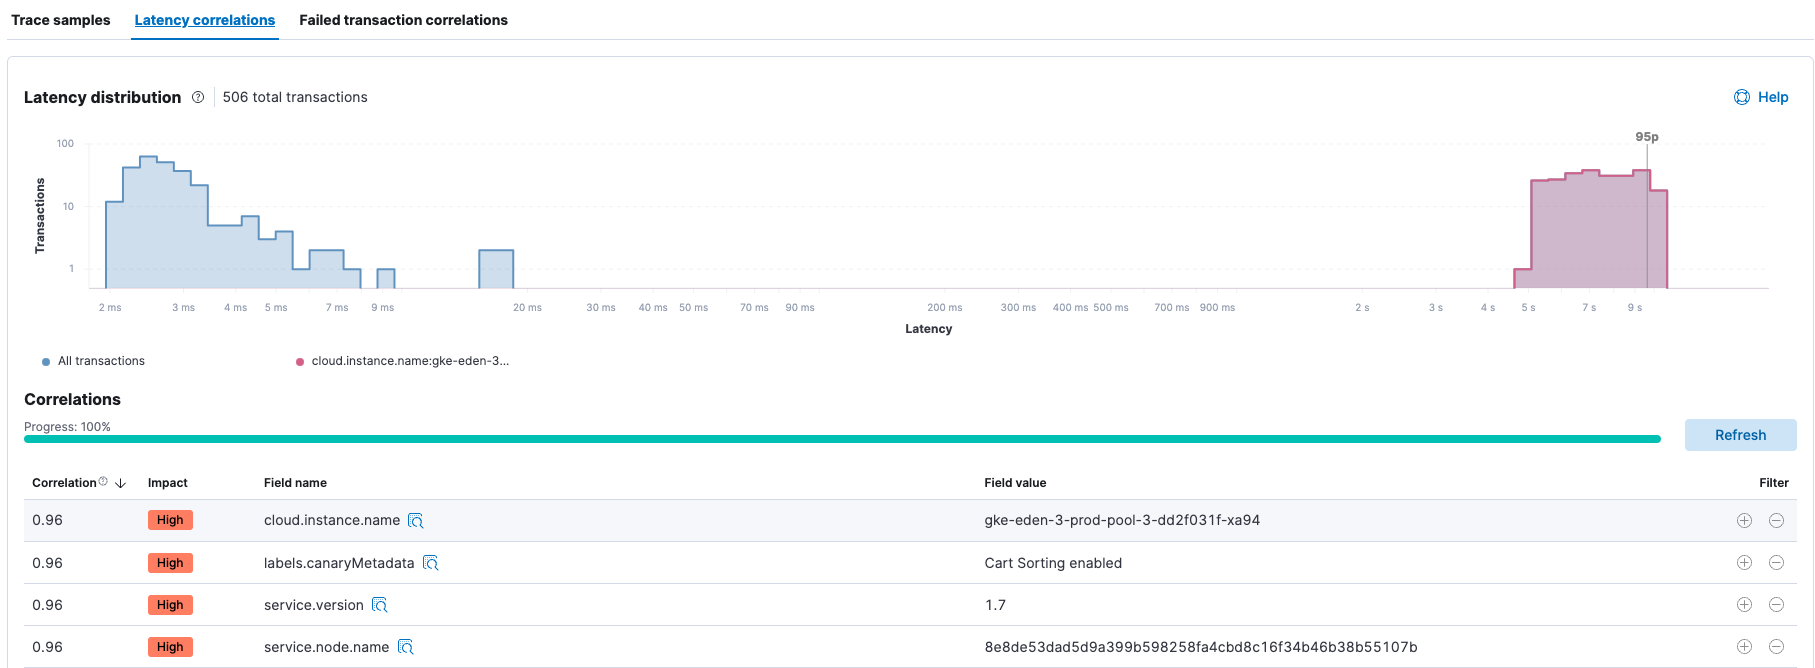Click the 0.96 correlation for labels.canaryMetadata
The height and width of the screenshot is (668, 1815).
tap(47, 563)
